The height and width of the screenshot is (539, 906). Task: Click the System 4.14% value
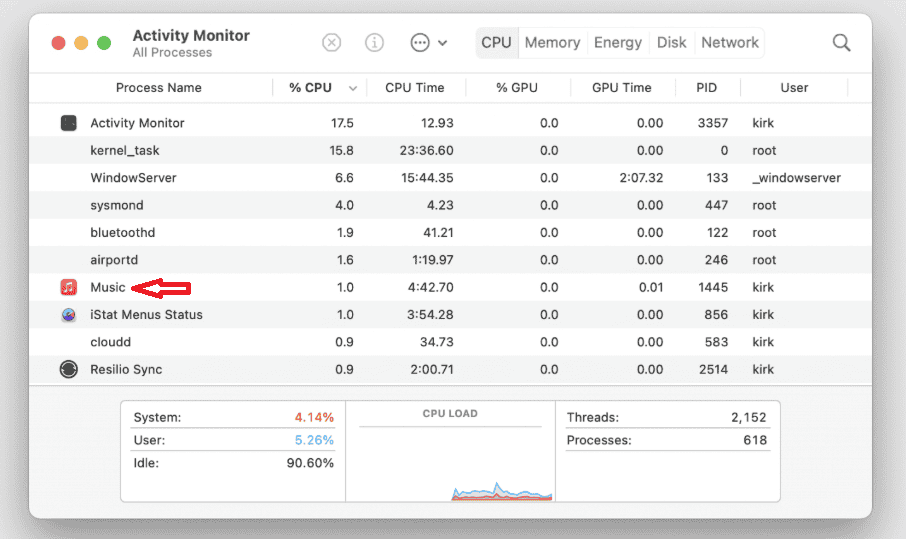(314, 417)
